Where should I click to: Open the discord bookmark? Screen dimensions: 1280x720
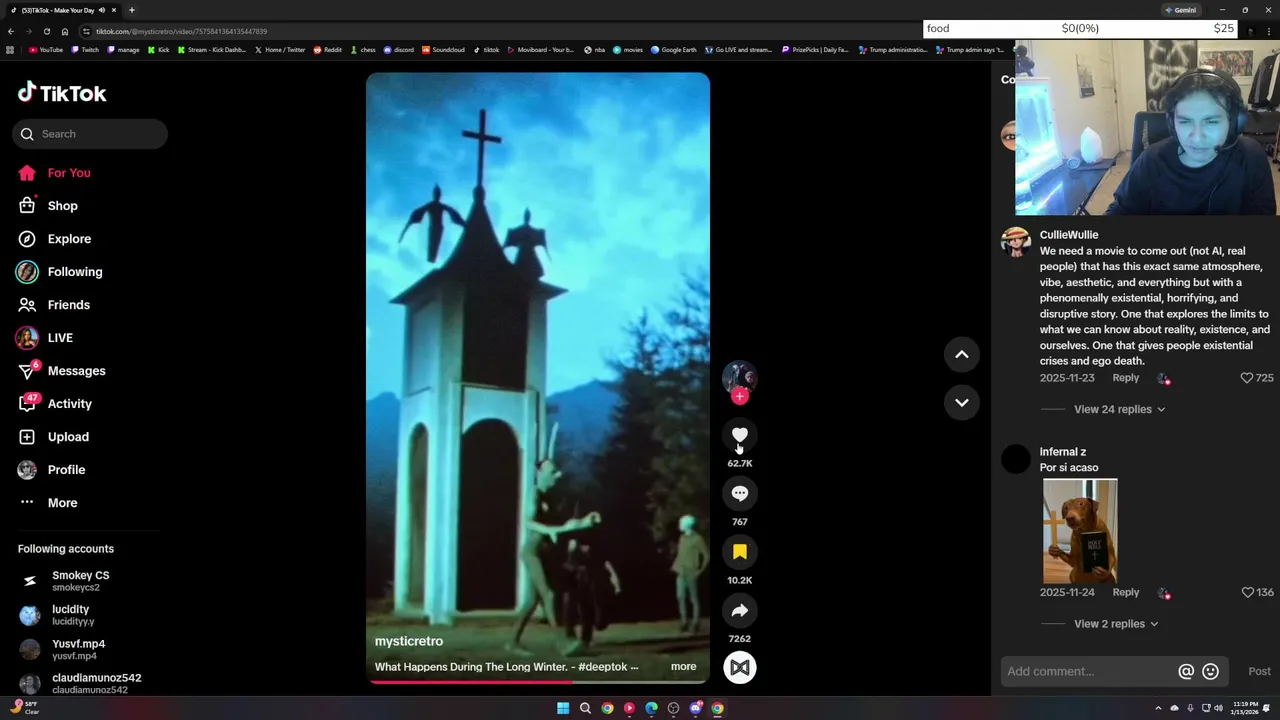point(398,50)
